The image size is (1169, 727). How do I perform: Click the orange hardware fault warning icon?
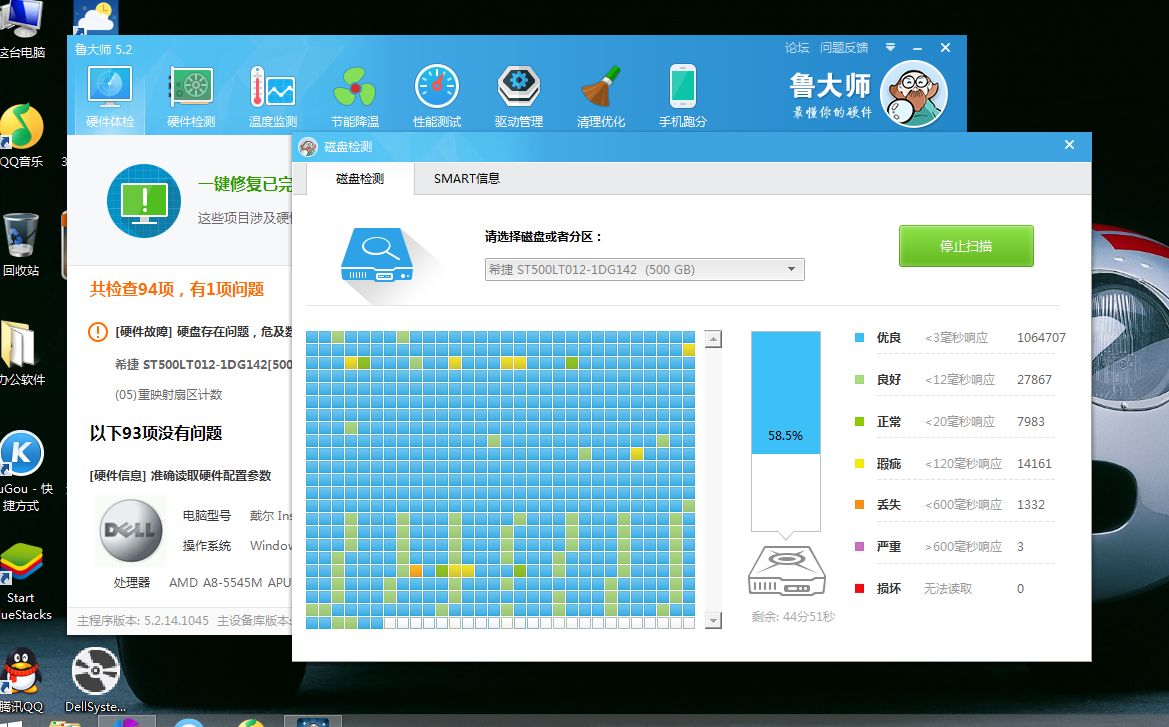coord(98,332)
